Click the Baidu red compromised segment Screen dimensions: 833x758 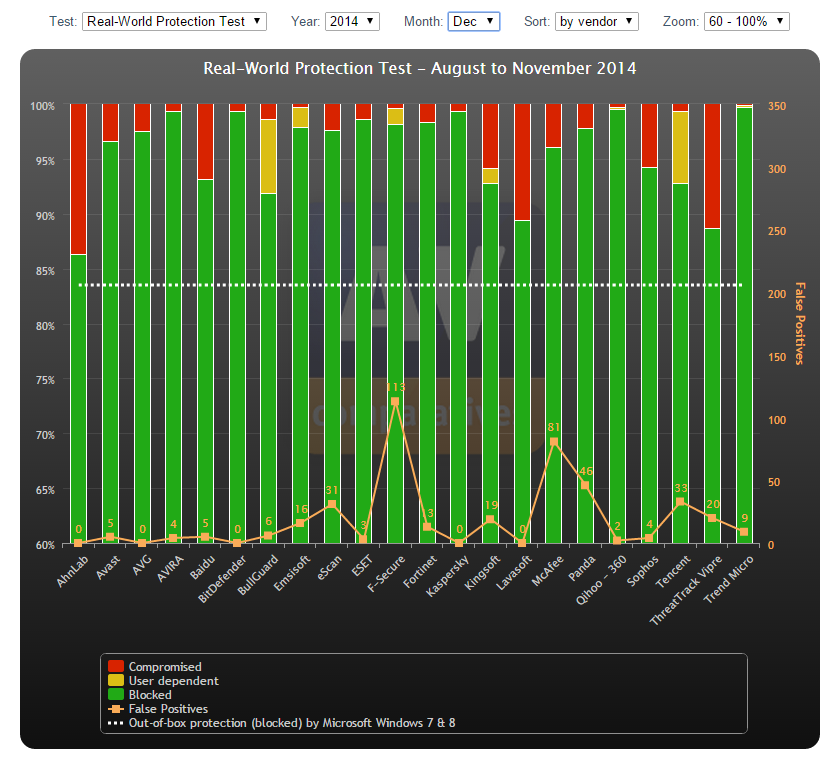tap(206, 142)
